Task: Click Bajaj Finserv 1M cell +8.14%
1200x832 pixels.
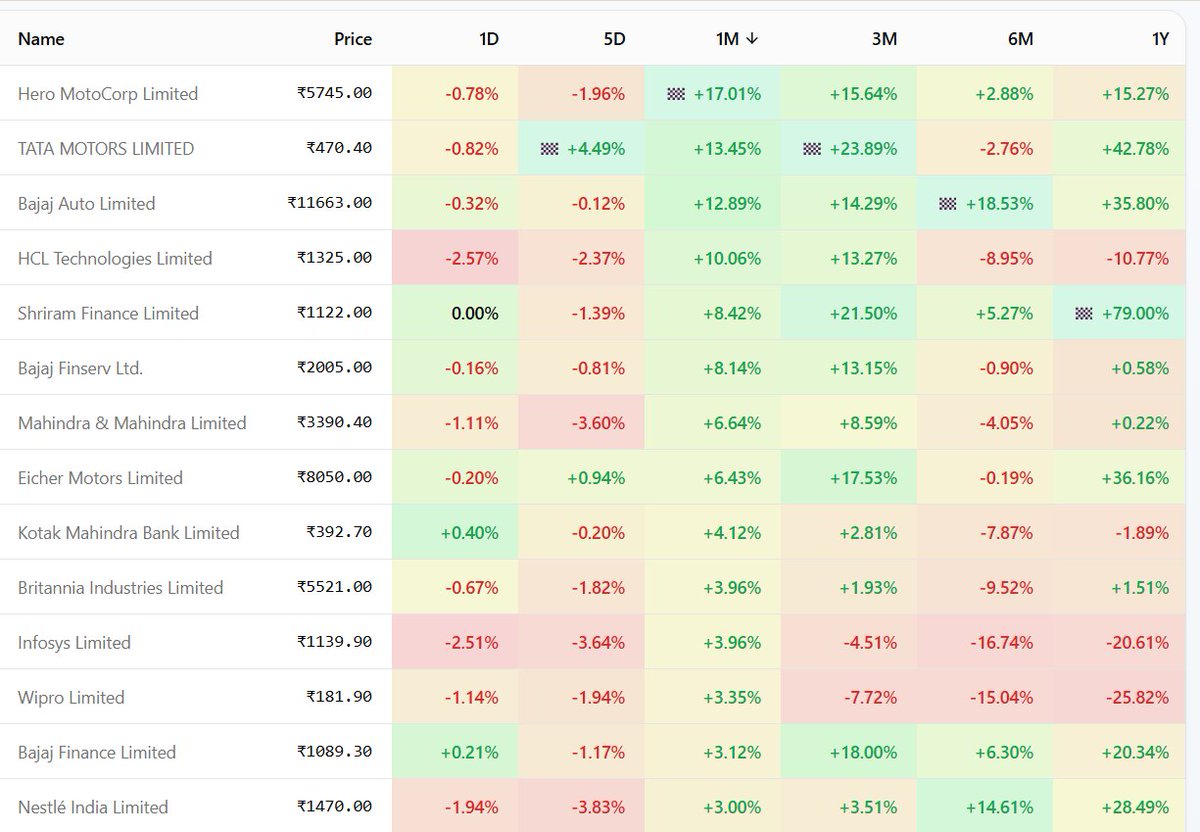Action: click(713, 368)
